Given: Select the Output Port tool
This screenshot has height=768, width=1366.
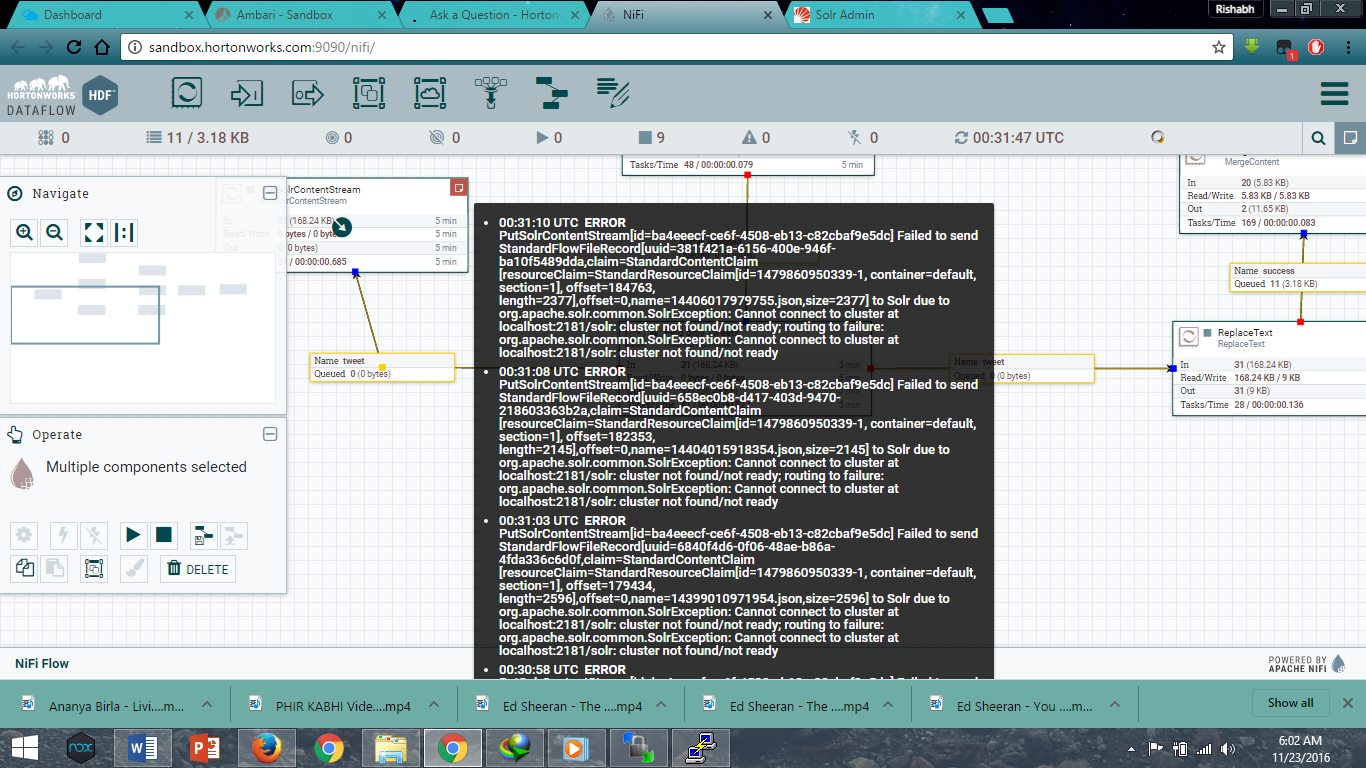Looking at the screenshot, I should pyautogui.click(x=308, y=93).
